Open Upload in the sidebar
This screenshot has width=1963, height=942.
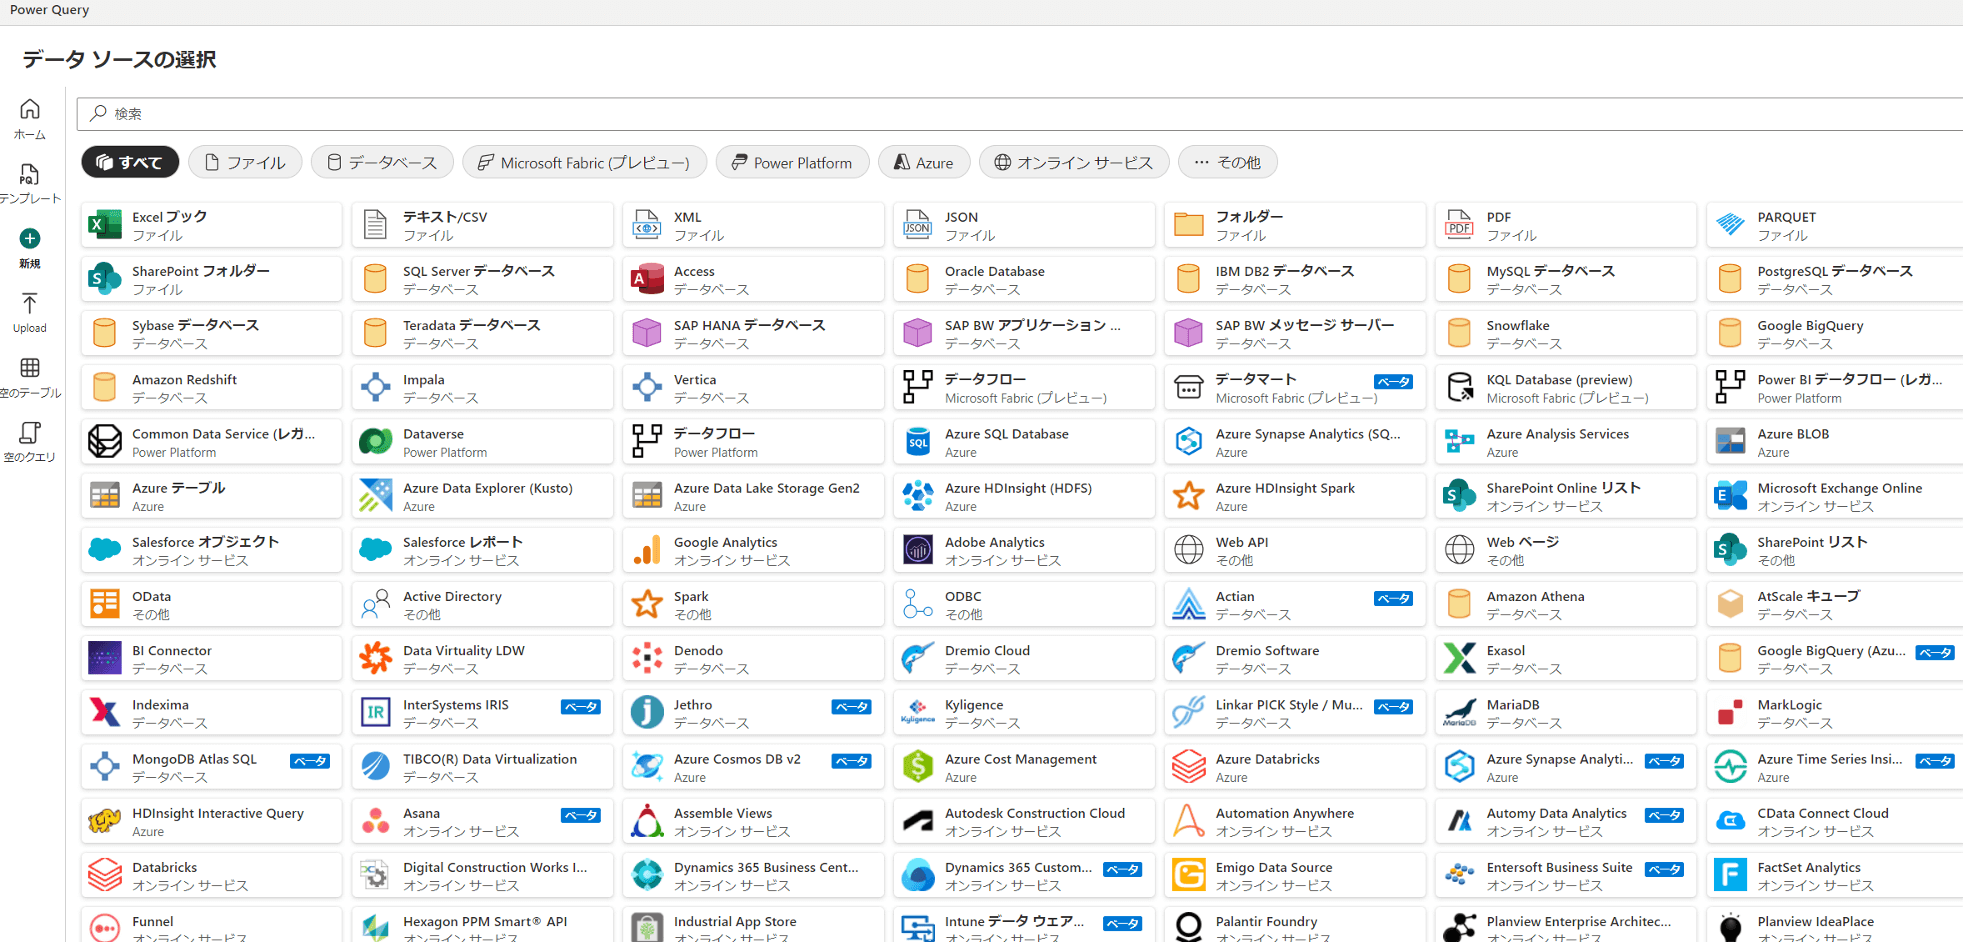tap(30, 313)
